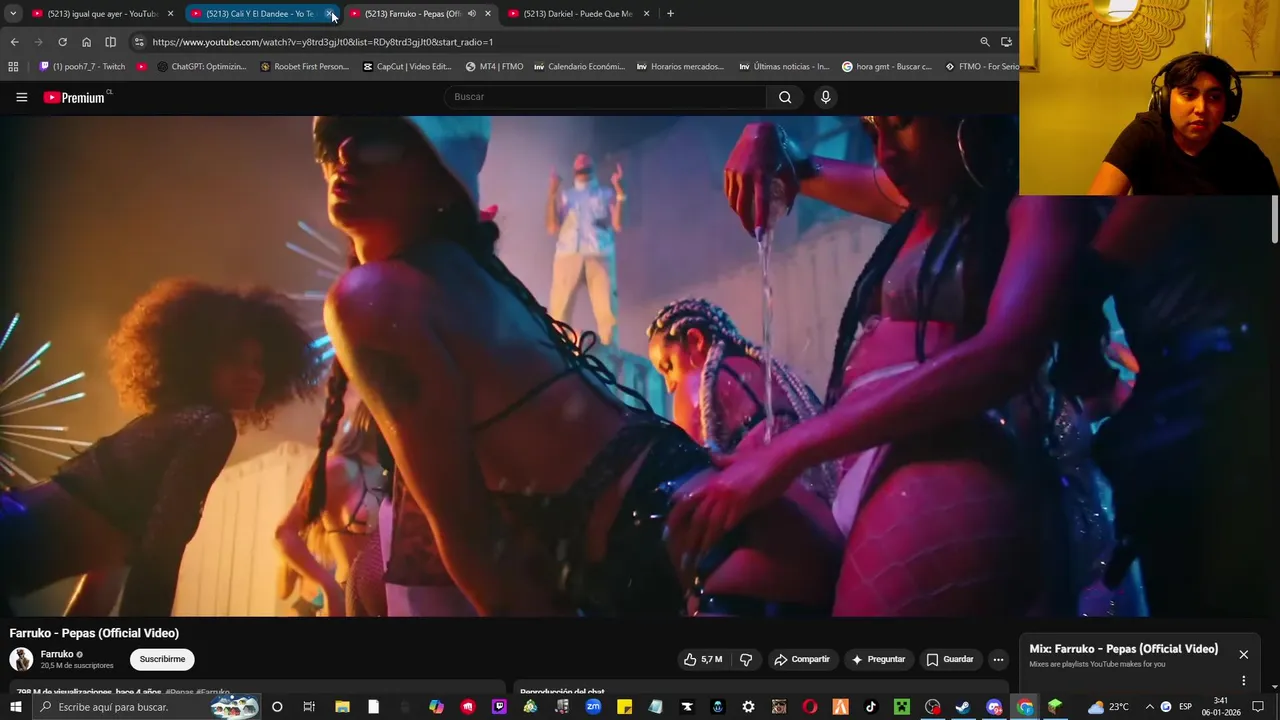Viewport: 1280px width, 720px height.
Task: Mute the Farruko tab audio
Action: point(471,14)
